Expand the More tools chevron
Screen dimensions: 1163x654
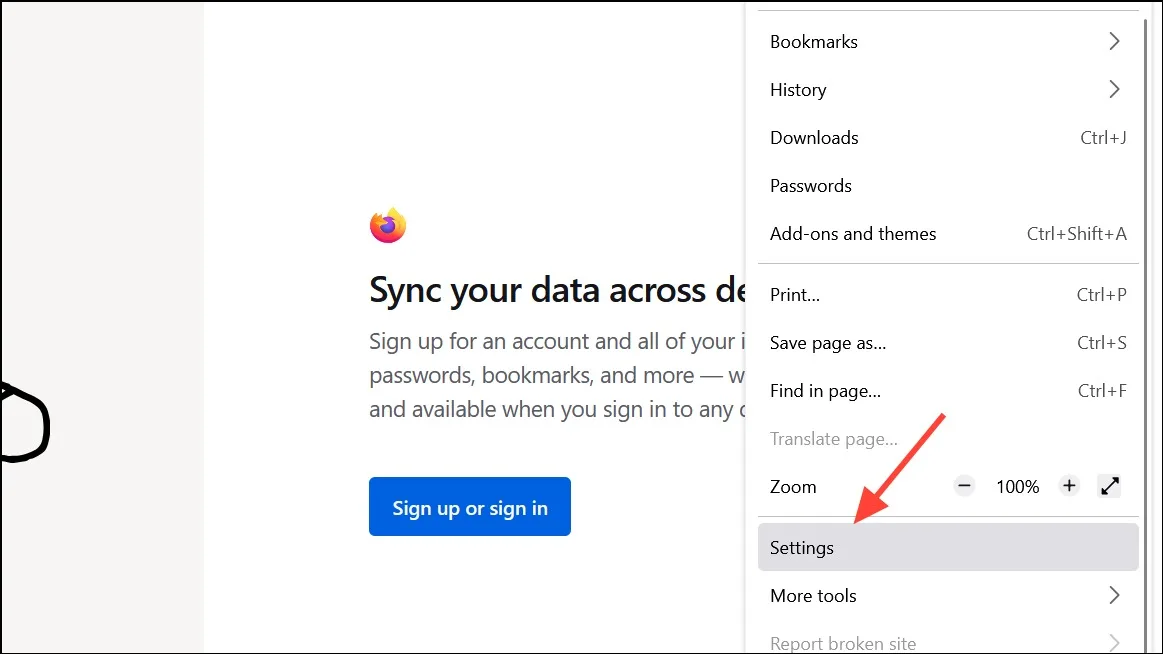pyautogui.click(x=1114, y=595)
